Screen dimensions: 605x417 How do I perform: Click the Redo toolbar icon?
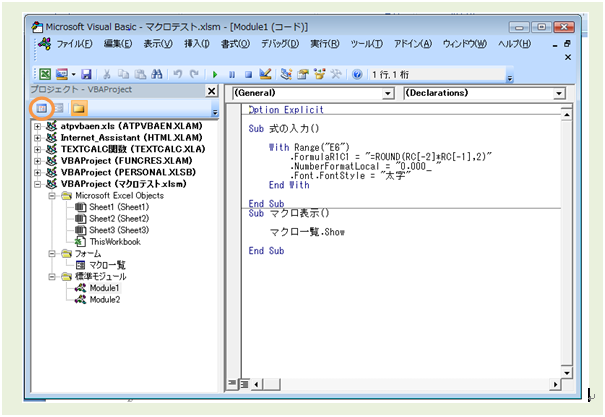[x=194, y=74]
